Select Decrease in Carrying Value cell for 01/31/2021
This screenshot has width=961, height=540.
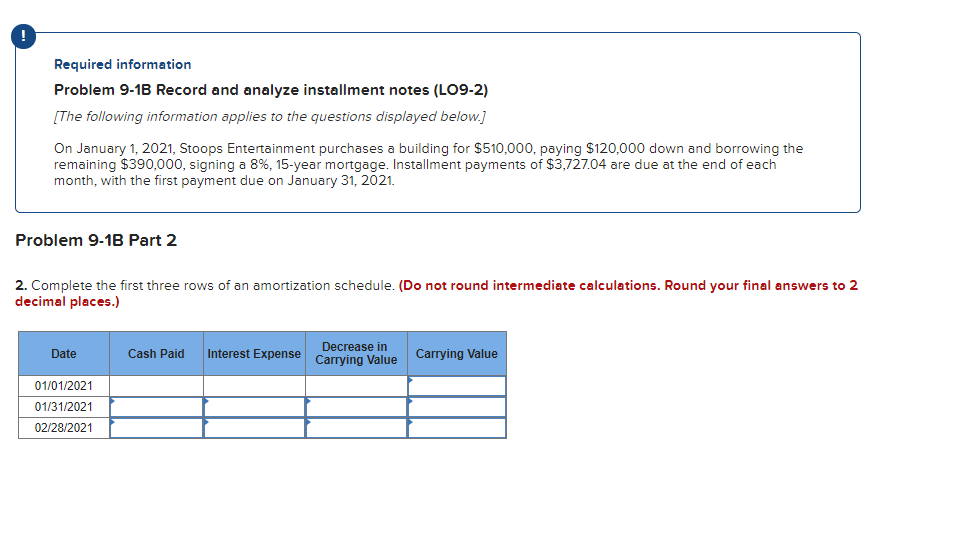pos(356,407)
